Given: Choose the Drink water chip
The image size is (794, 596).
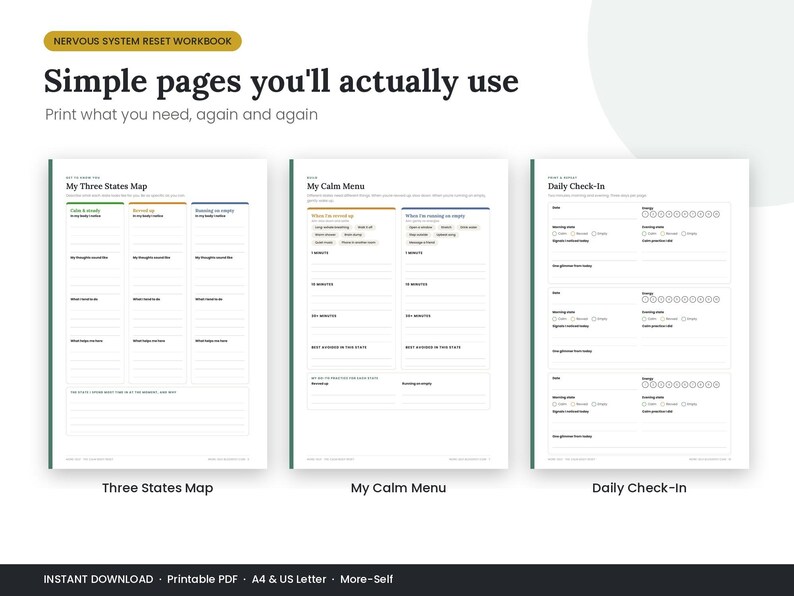Looking at the screenshot, I should pyautogui.click(x=468, y=227).
